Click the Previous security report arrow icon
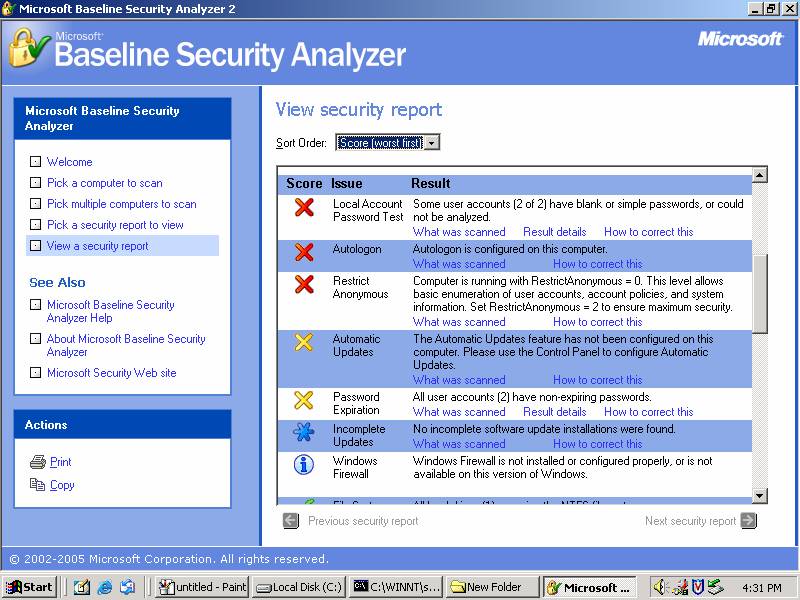800x600 pixels. [291, 521]
